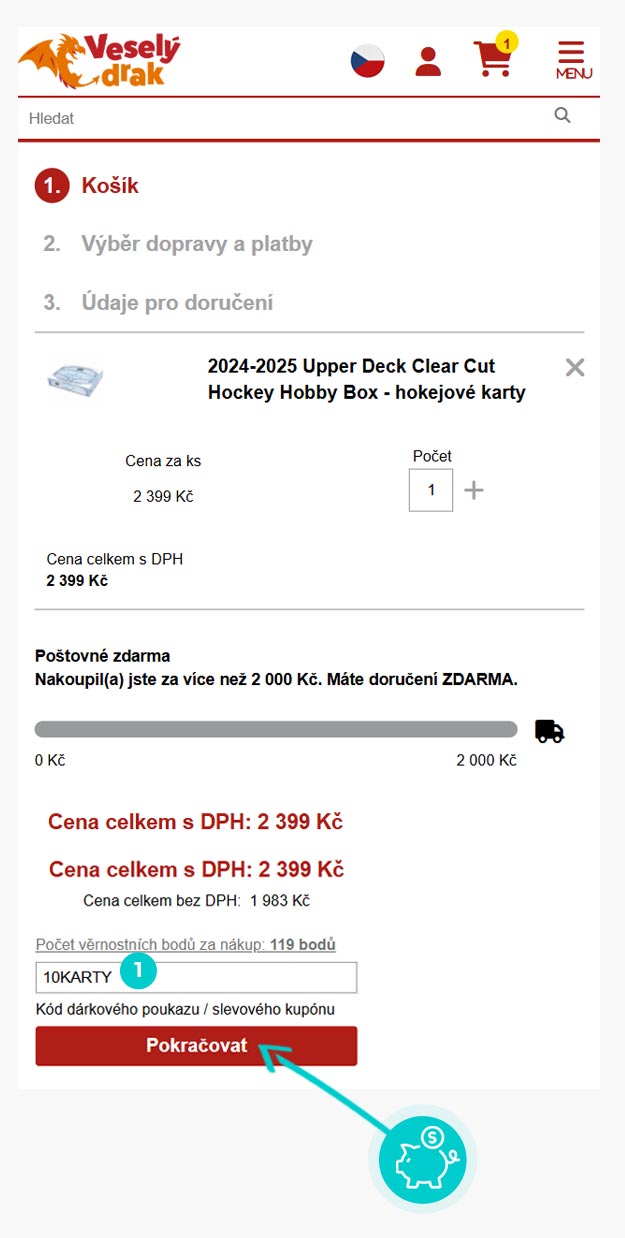The height and width of the screenshot is (1238, 625).
Task: Go to Výběr dopravy a platby step
Action: [196, 244]
